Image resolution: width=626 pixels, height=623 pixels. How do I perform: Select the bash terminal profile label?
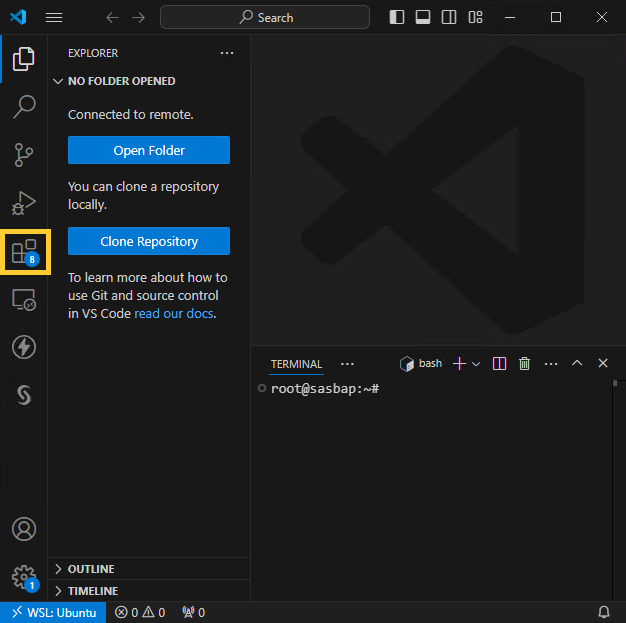[x=421, y=363]
